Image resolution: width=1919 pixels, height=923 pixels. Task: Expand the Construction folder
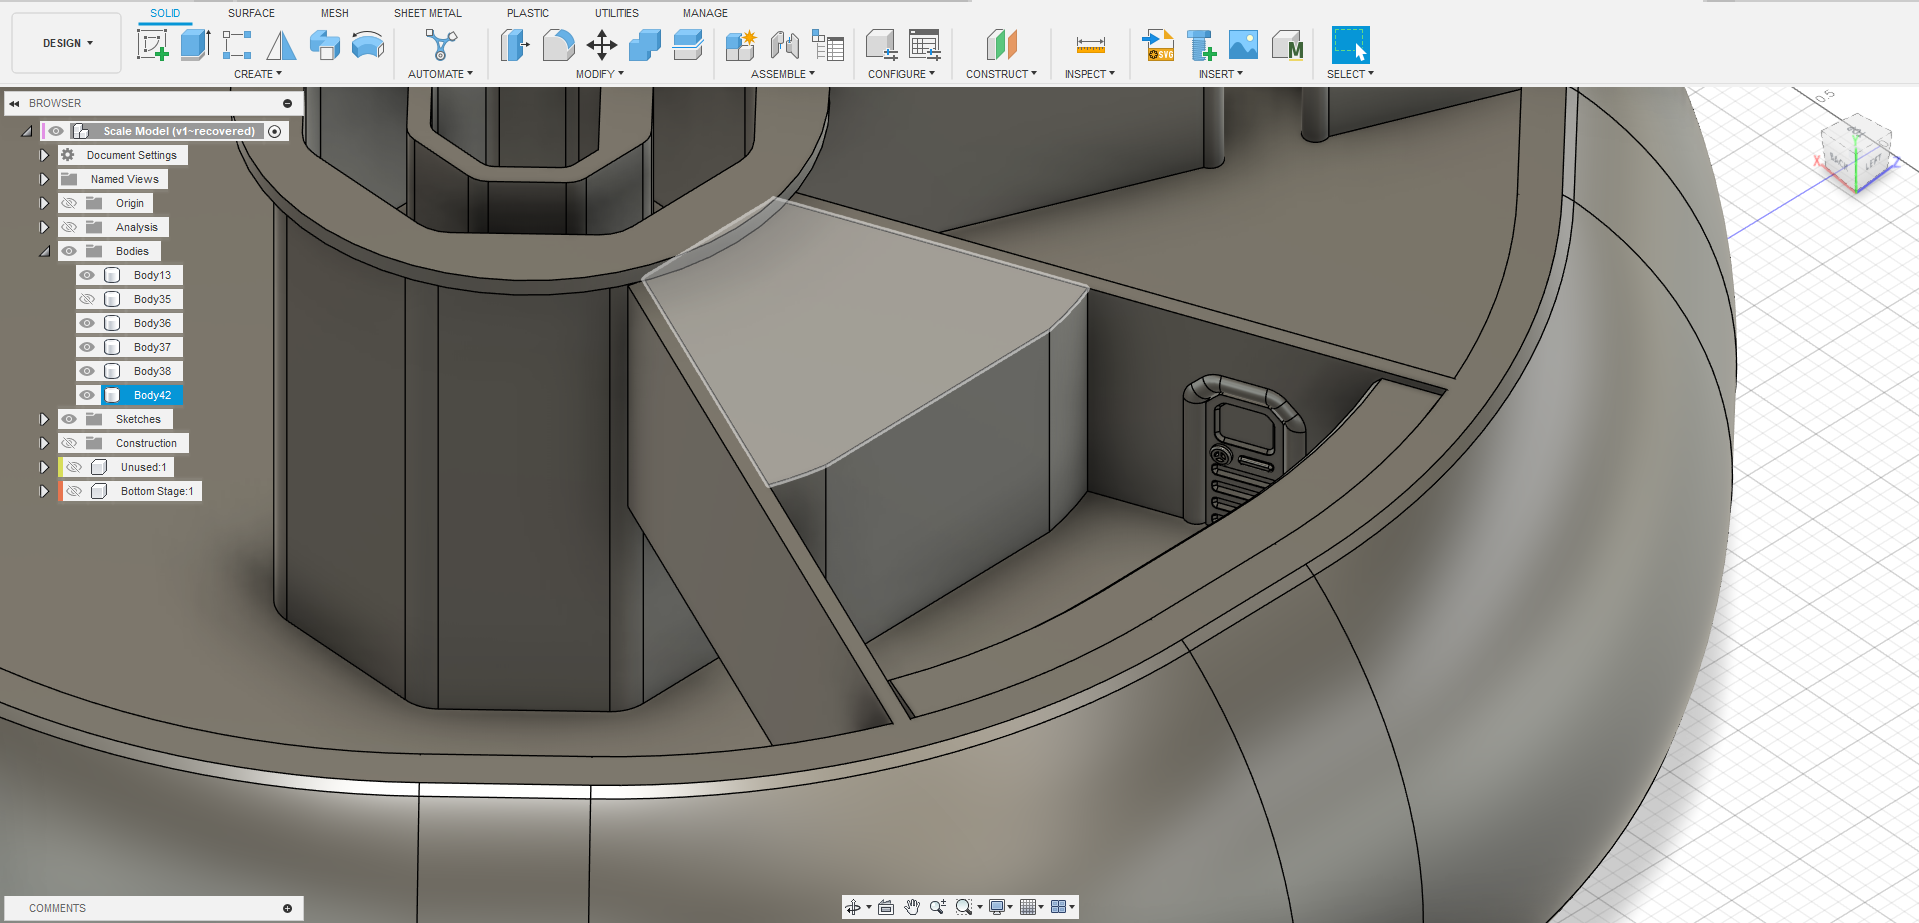pos(44,443)
